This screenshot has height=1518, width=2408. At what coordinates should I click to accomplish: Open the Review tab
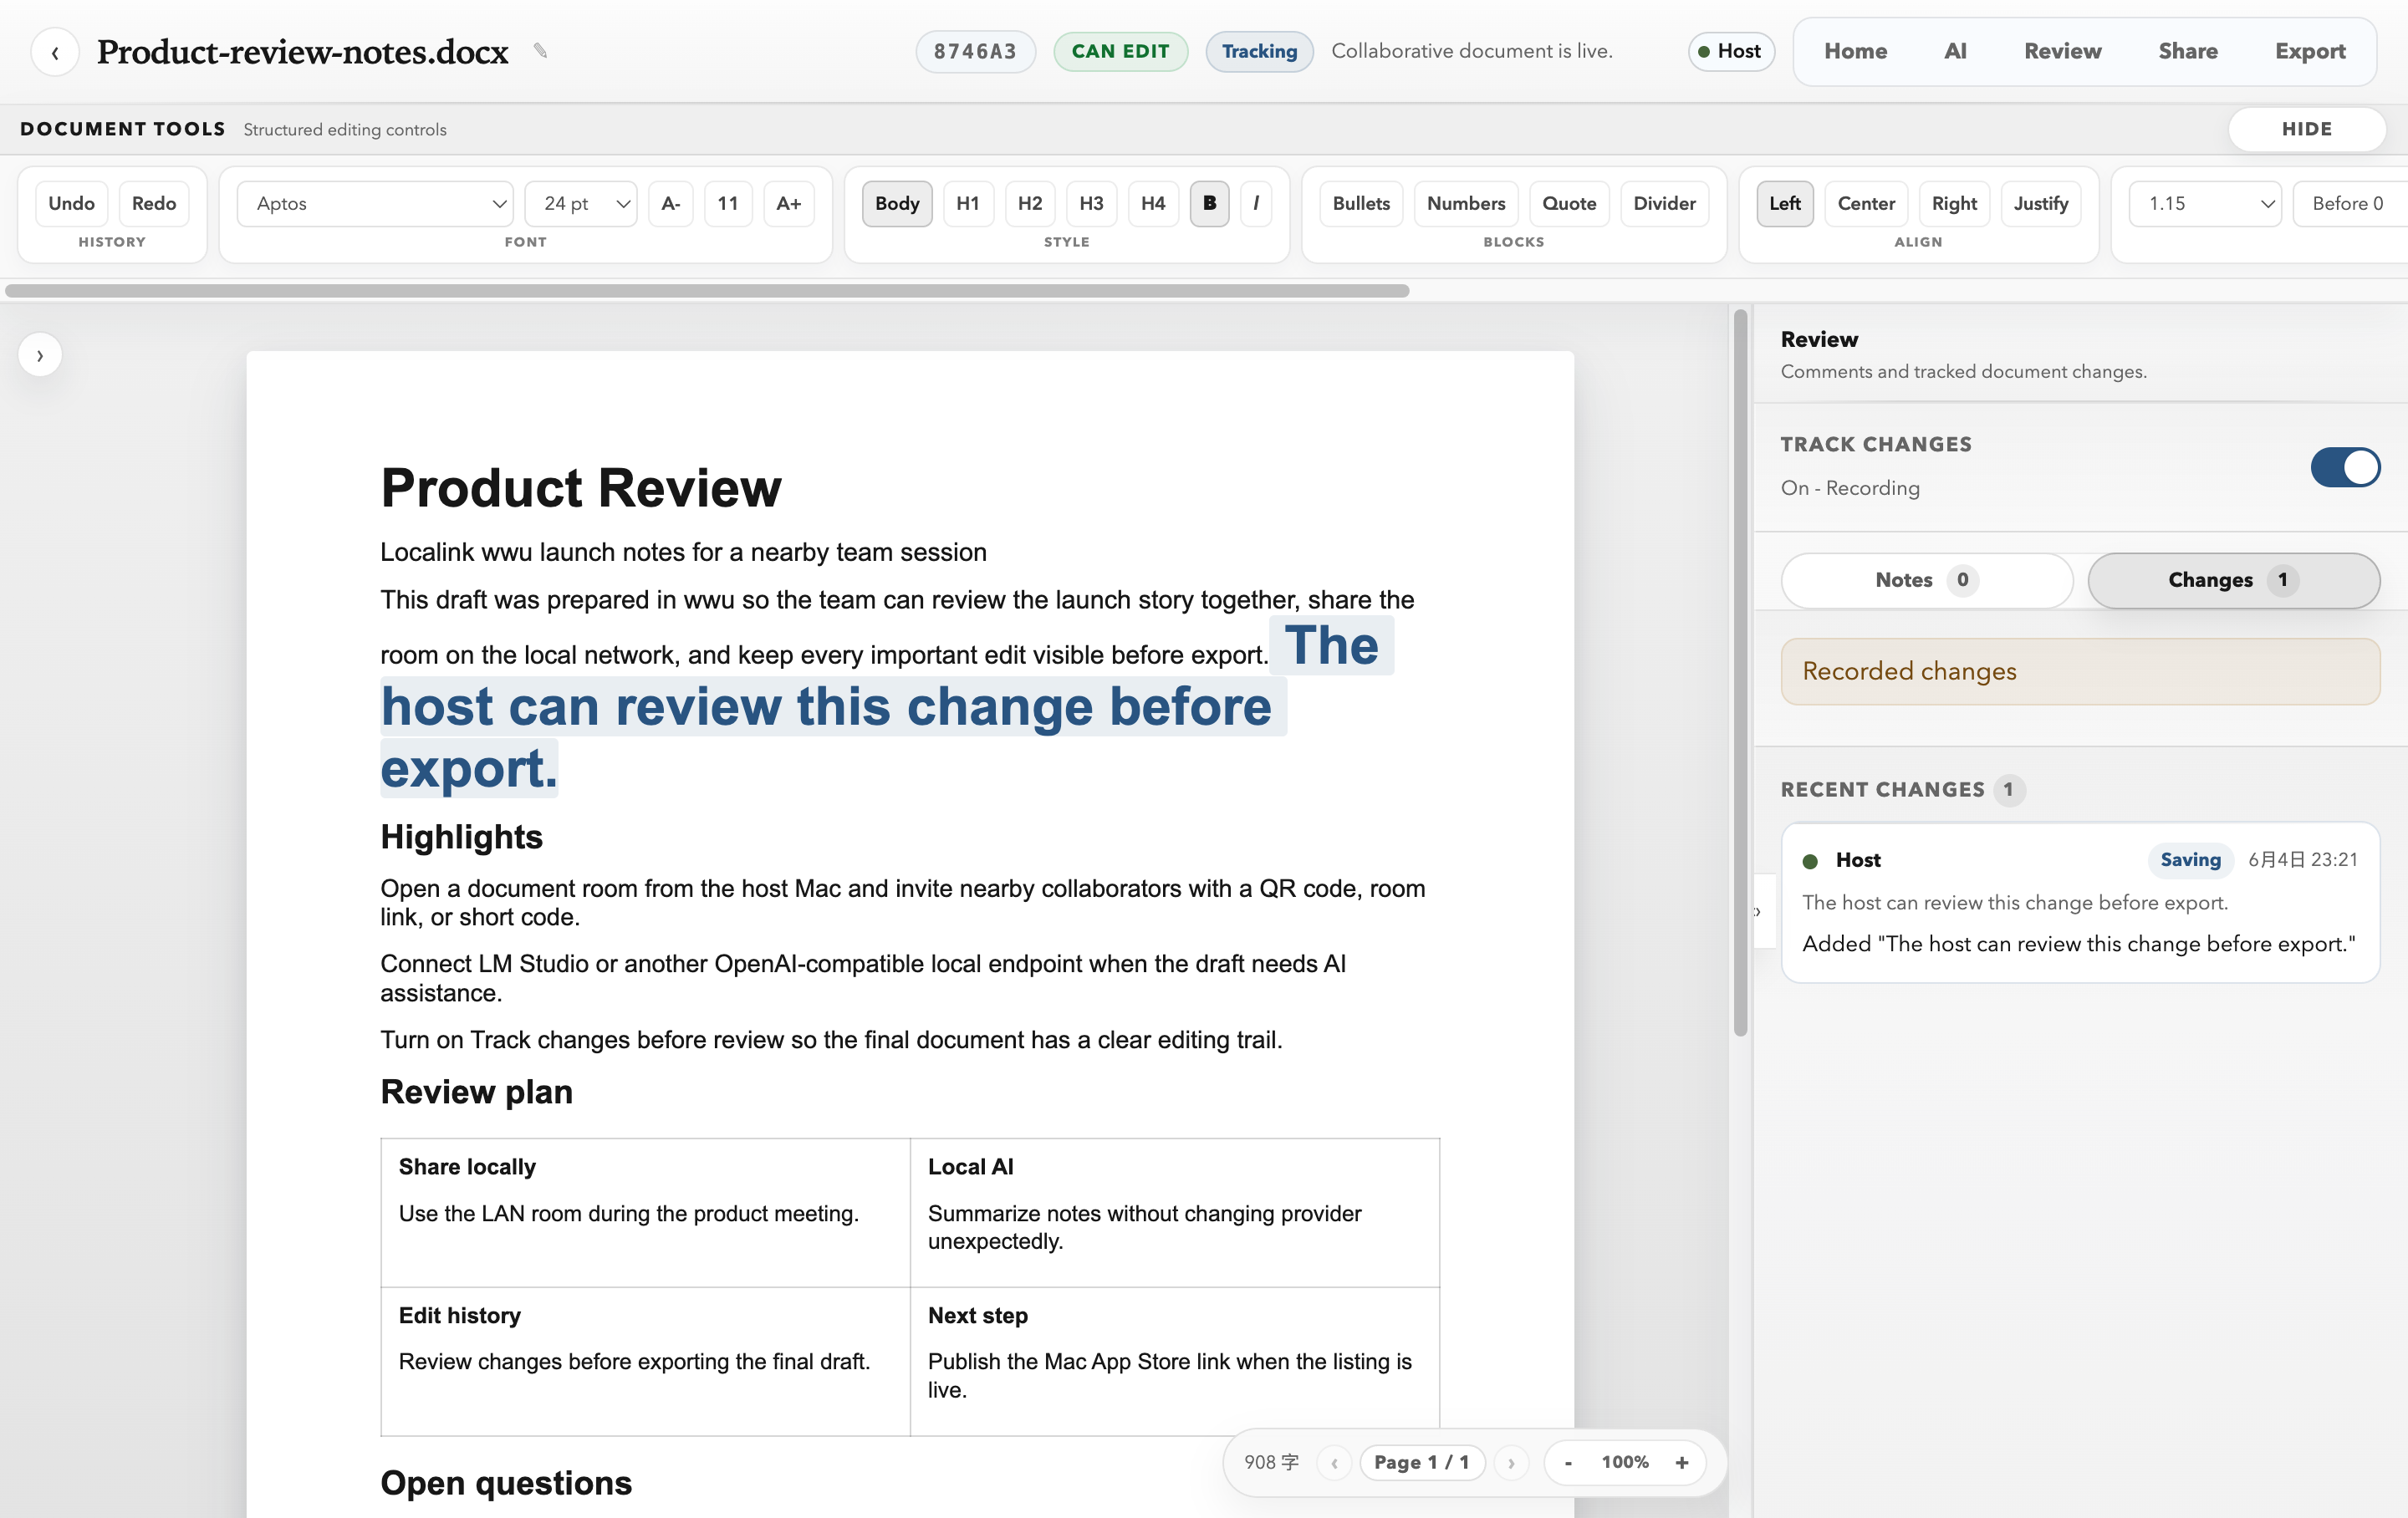(2062, 51)
